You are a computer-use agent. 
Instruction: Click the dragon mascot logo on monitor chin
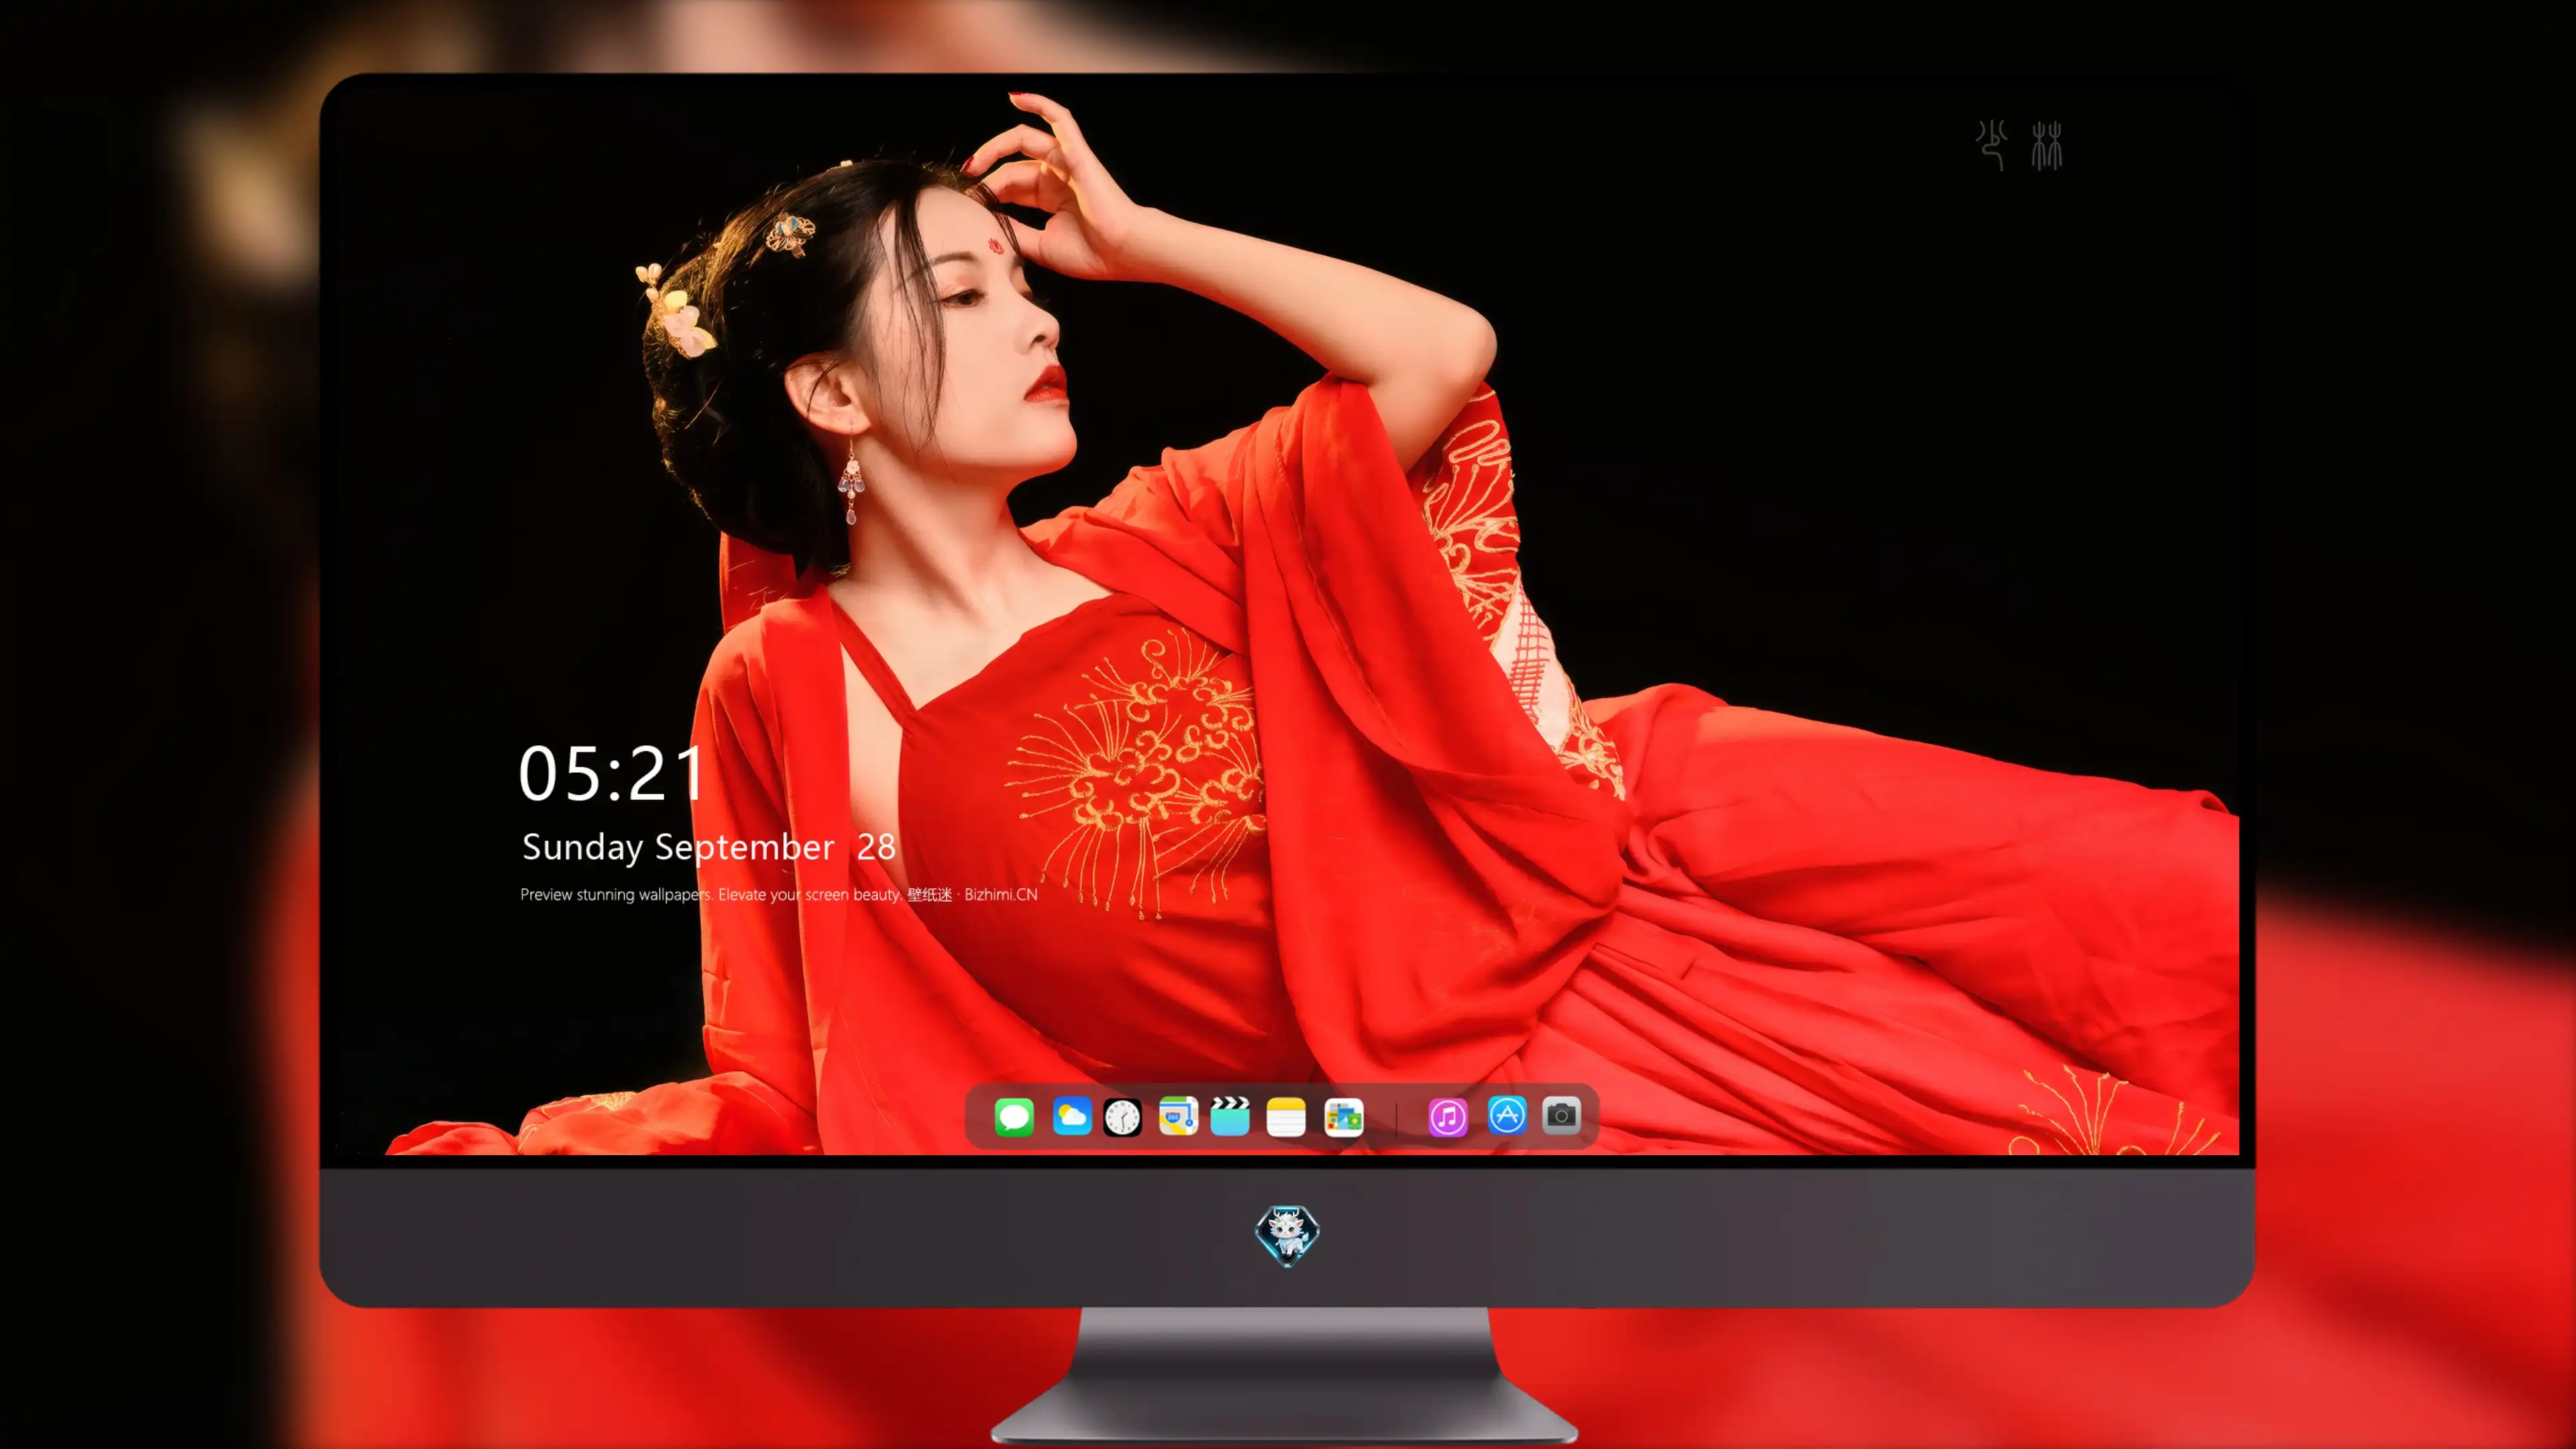pos(1287,1236)
